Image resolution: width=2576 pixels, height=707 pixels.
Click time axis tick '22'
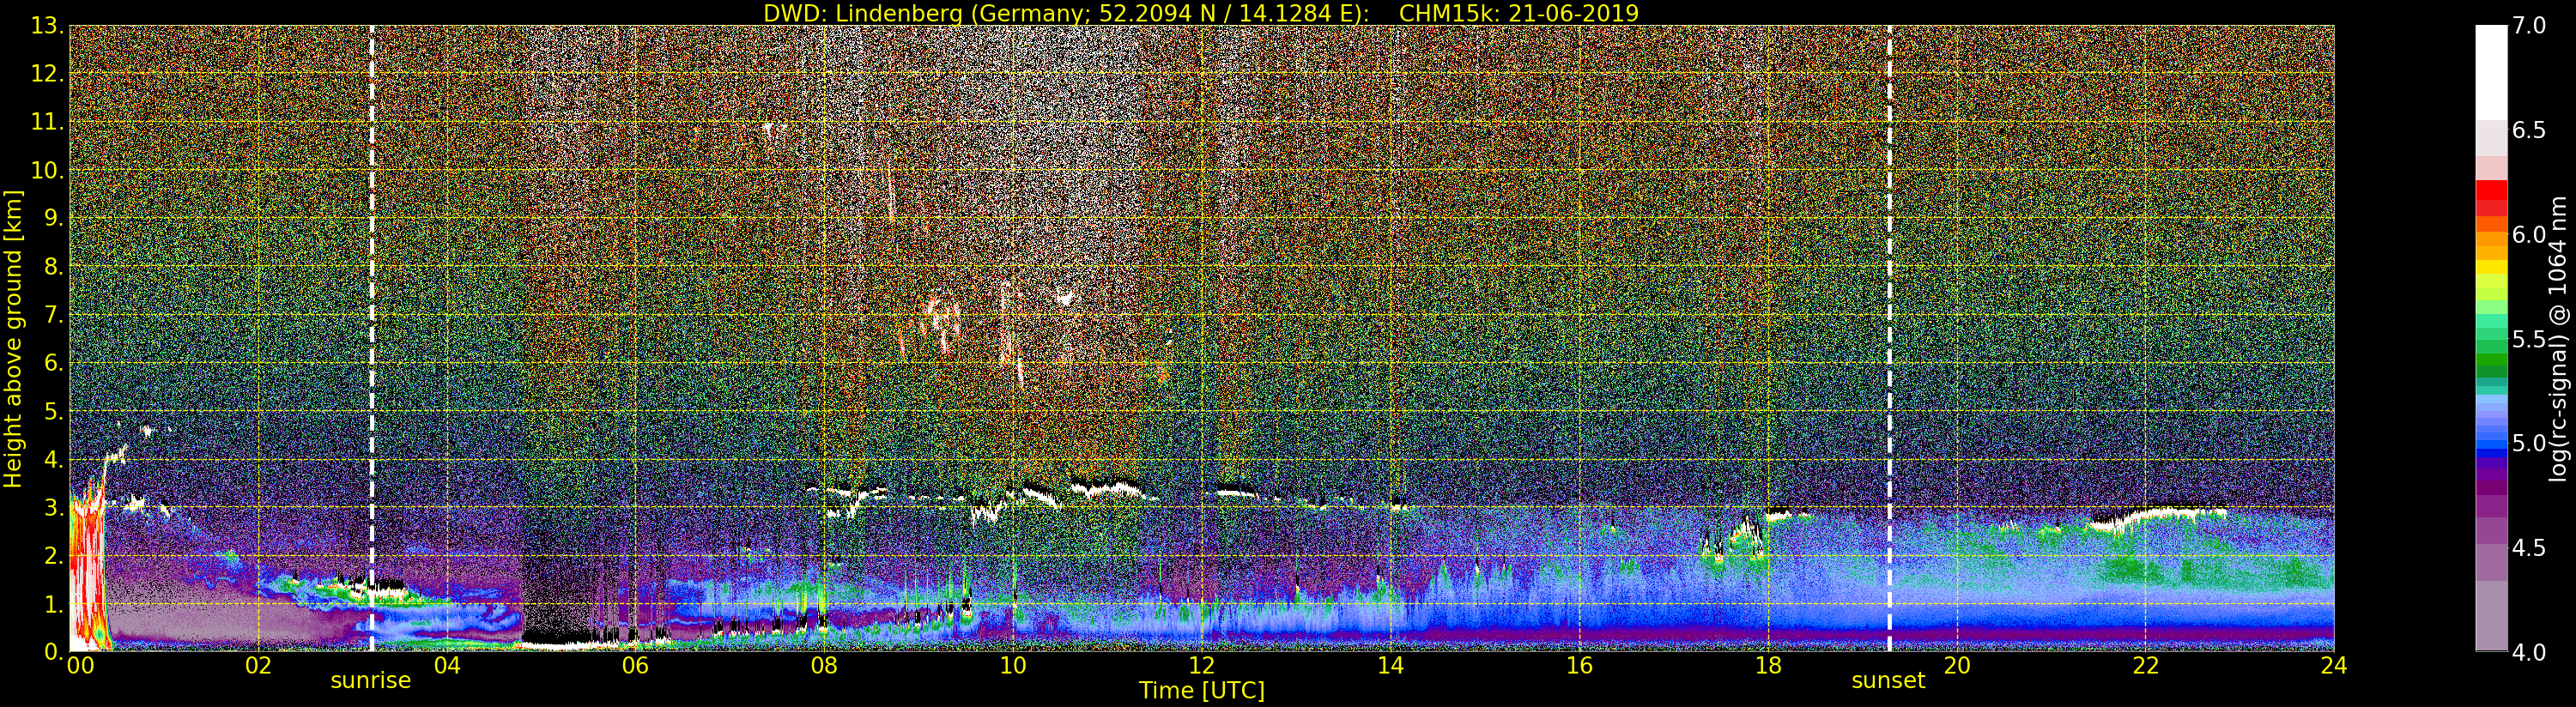[x=2146, y=666]
